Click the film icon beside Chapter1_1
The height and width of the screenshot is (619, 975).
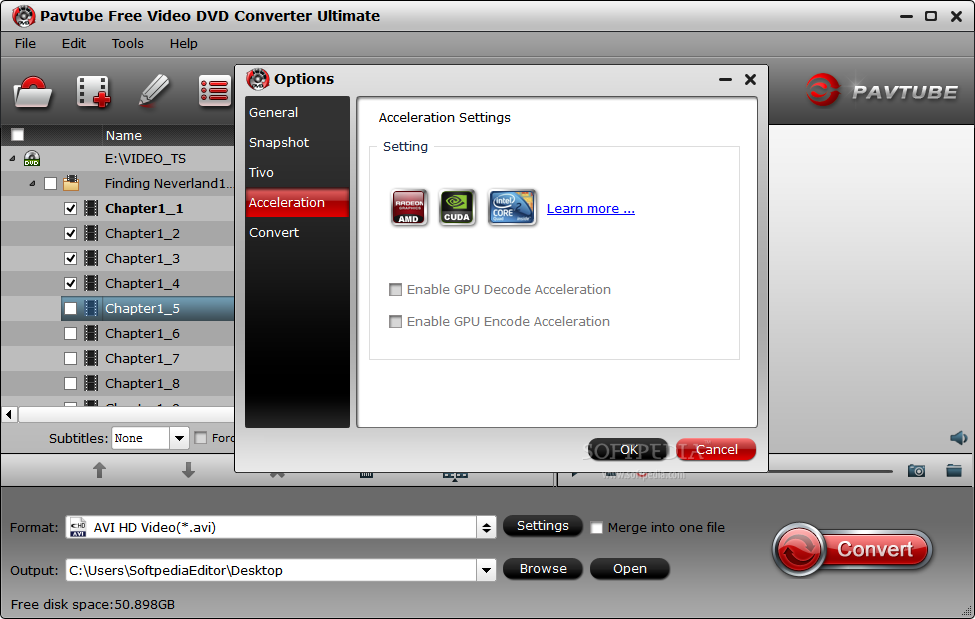pyautogui.click(x=91, y=208)
